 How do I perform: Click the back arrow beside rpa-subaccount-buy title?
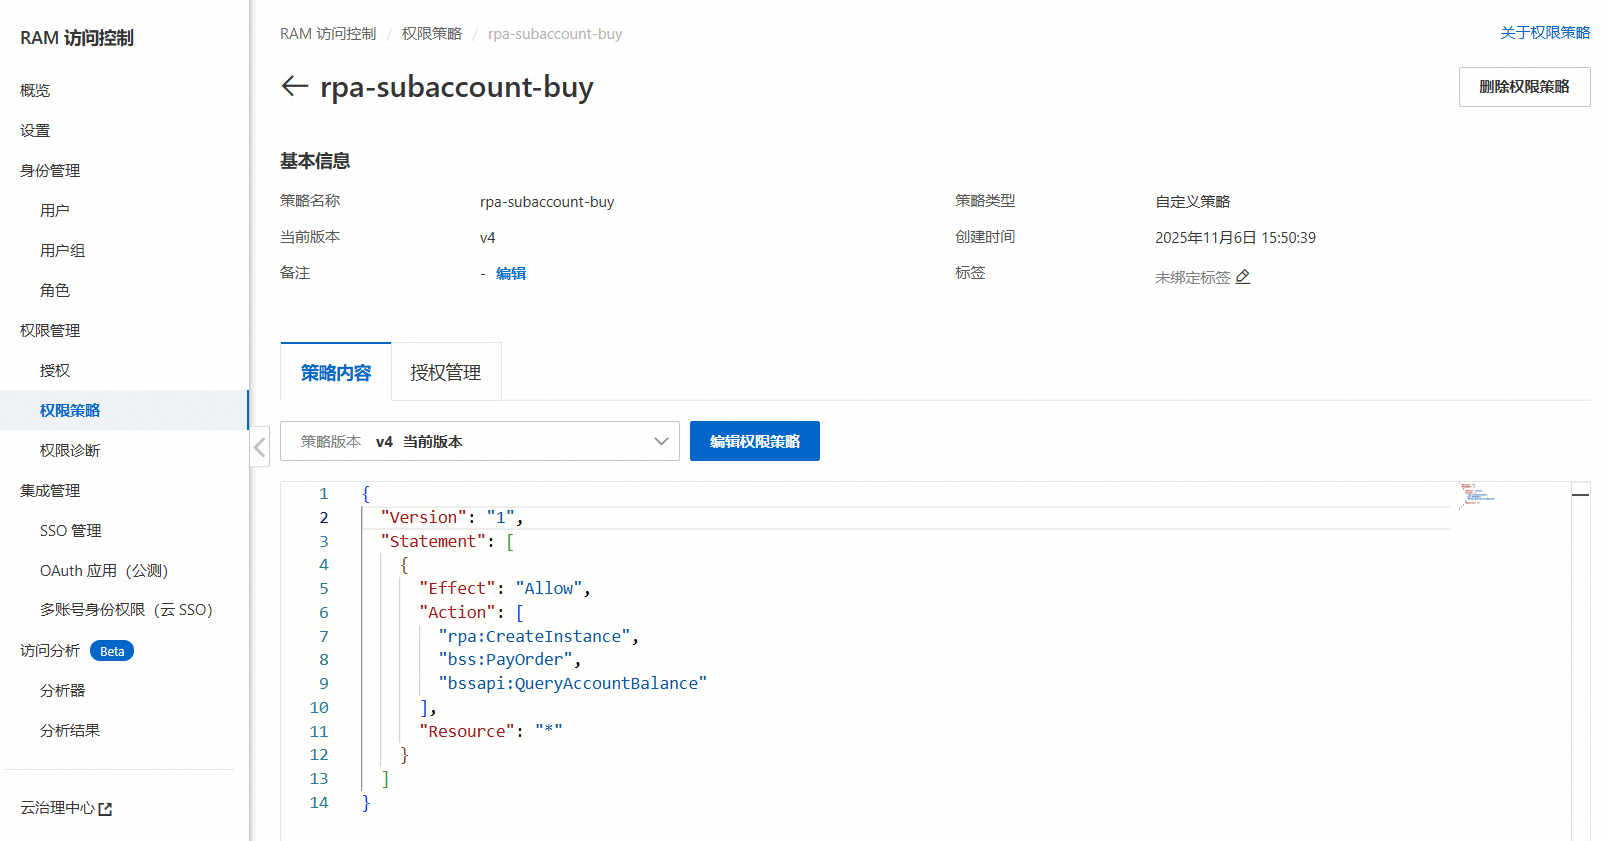[294, 86]
